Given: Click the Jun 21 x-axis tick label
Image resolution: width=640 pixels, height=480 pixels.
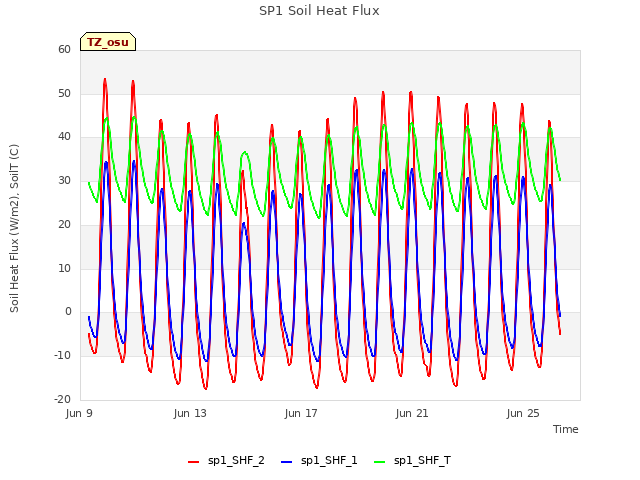Looking at the screenshot, I should (412, 413).
